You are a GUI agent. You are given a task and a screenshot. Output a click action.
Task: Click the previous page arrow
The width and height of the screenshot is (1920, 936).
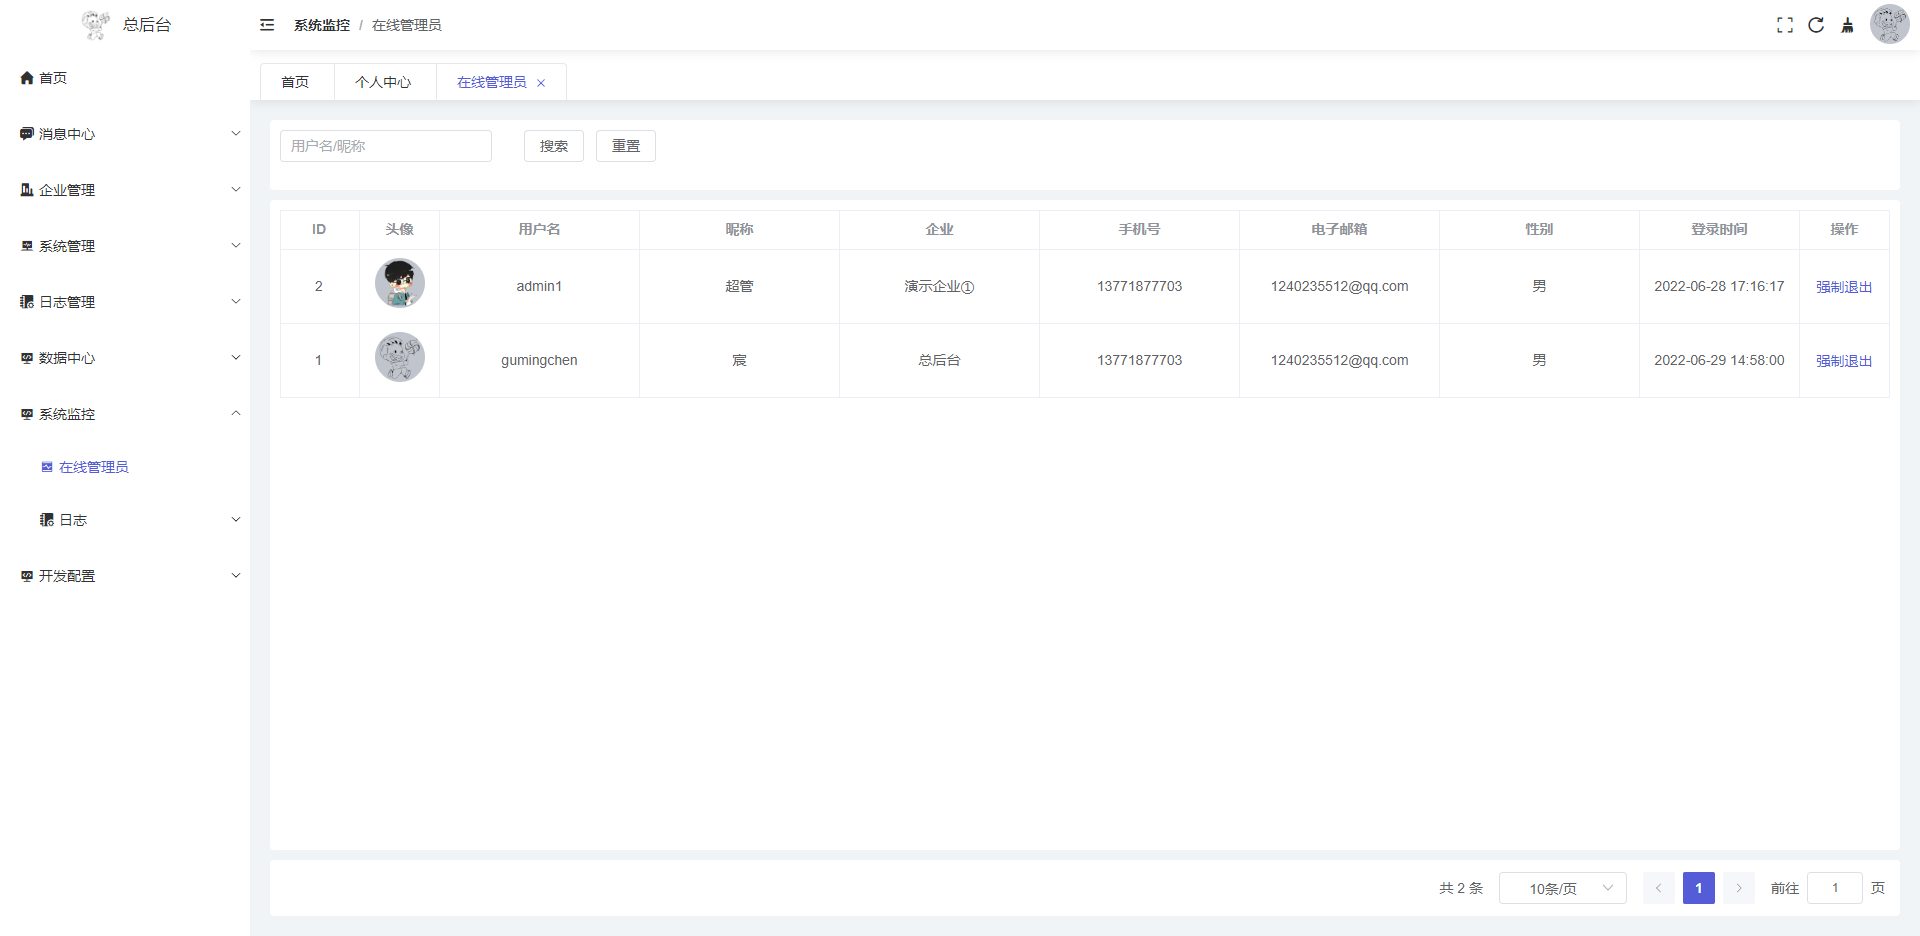click(1659, 888)
